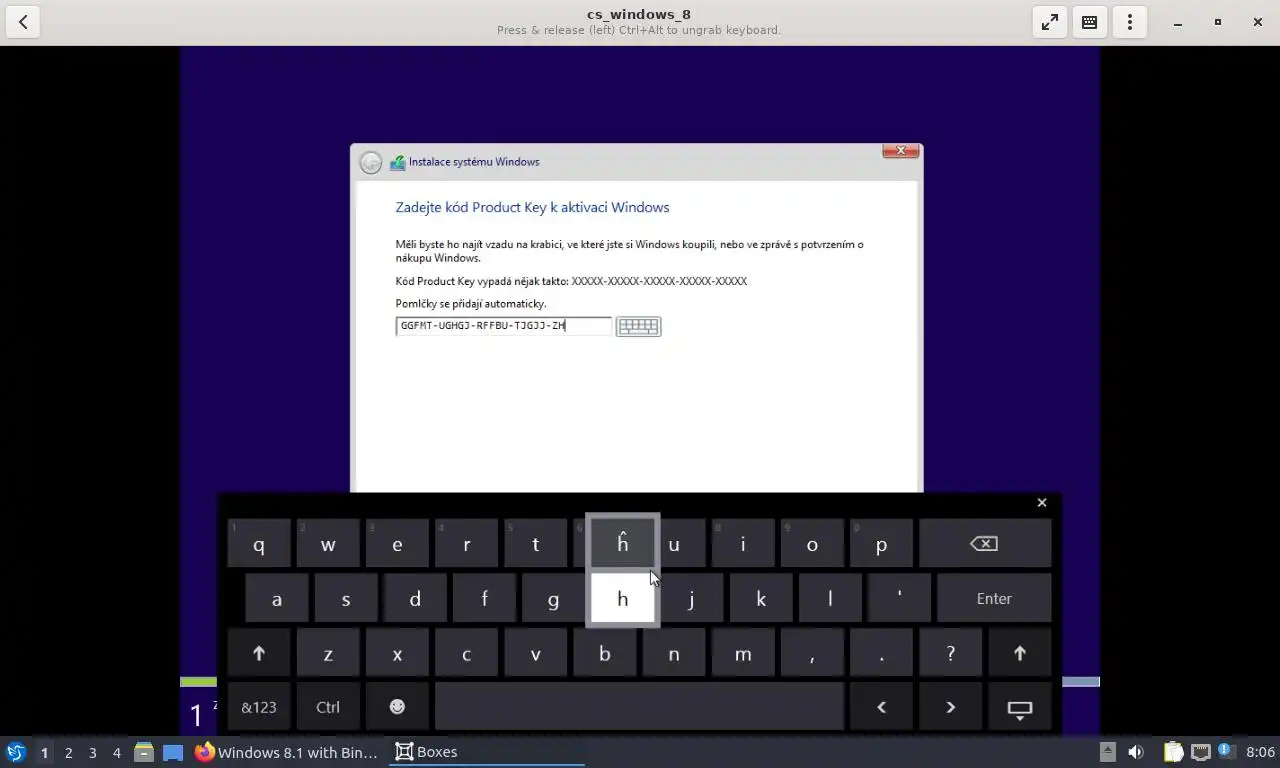Screen dimensions: 1280x768
Task: Tap the n key
Action: tap(674, 653)
